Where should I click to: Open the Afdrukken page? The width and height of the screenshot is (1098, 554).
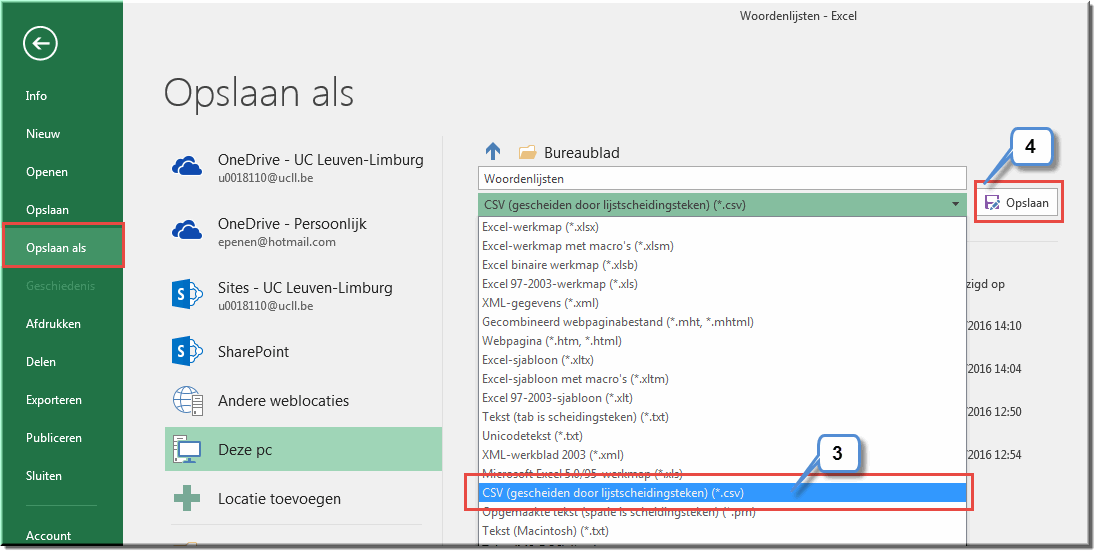[x=53, y=324]
